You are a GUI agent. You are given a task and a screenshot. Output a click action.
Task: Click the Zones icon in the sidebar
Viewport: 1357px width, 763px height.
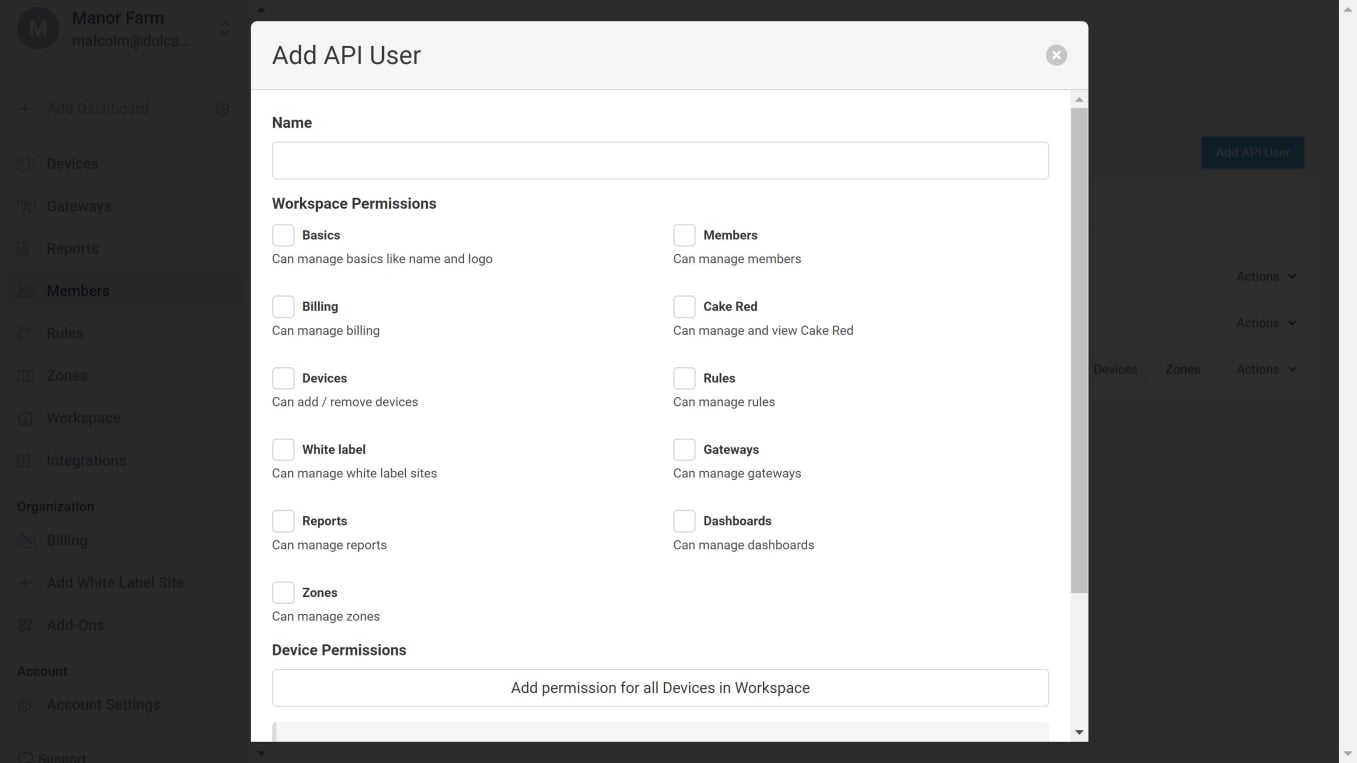25,375
